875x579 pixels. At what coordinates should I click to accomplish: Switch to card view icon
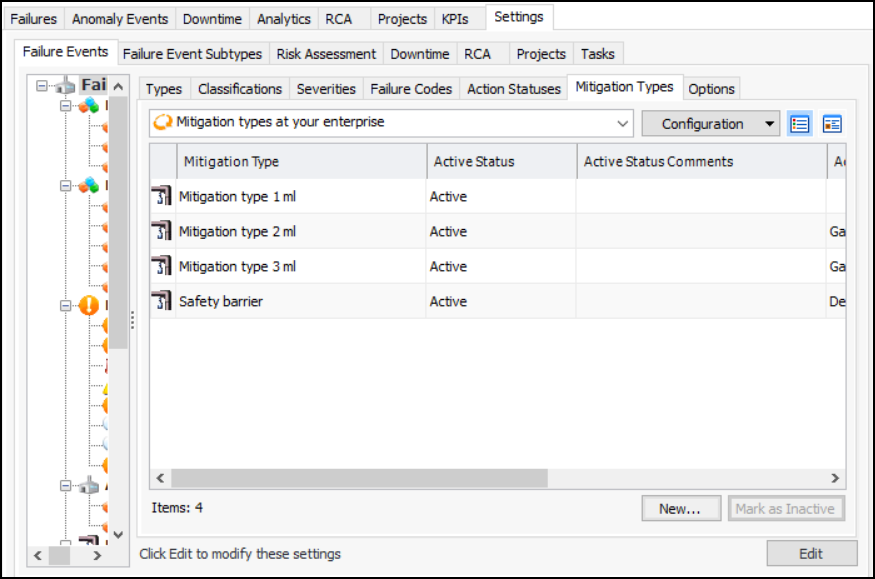point(832,124)
